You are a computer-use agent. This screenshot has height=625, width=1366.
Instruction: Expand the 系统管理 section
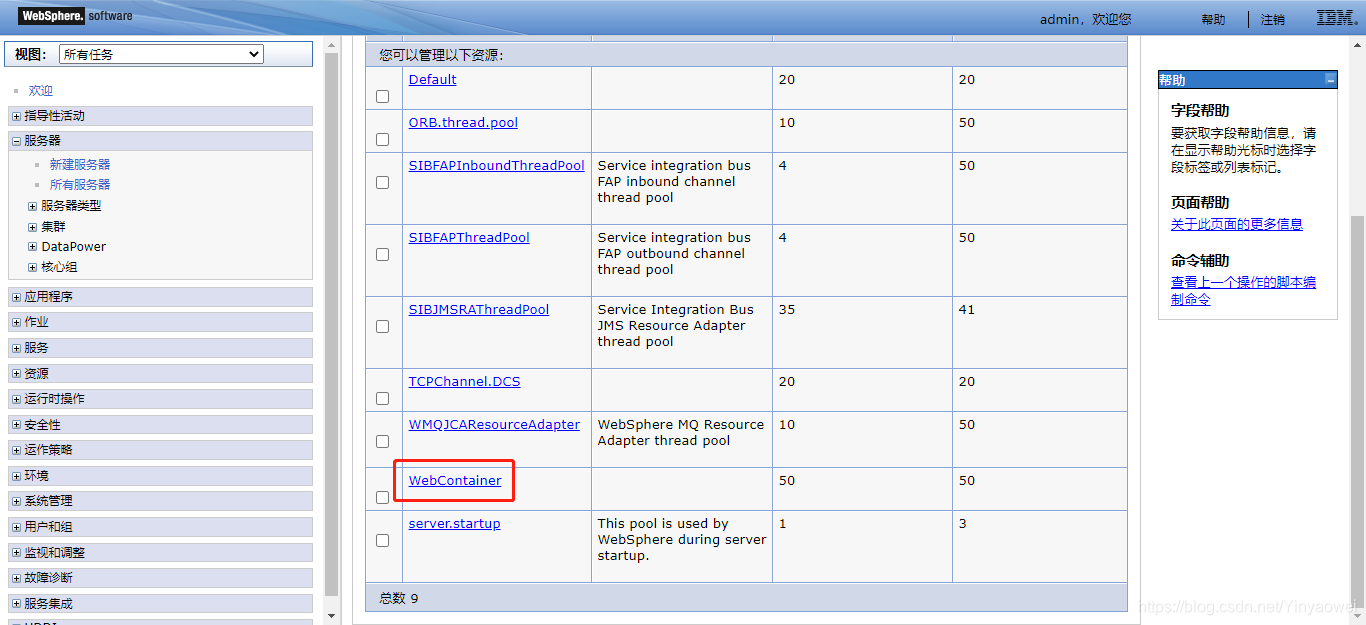(x=16, y=501)
